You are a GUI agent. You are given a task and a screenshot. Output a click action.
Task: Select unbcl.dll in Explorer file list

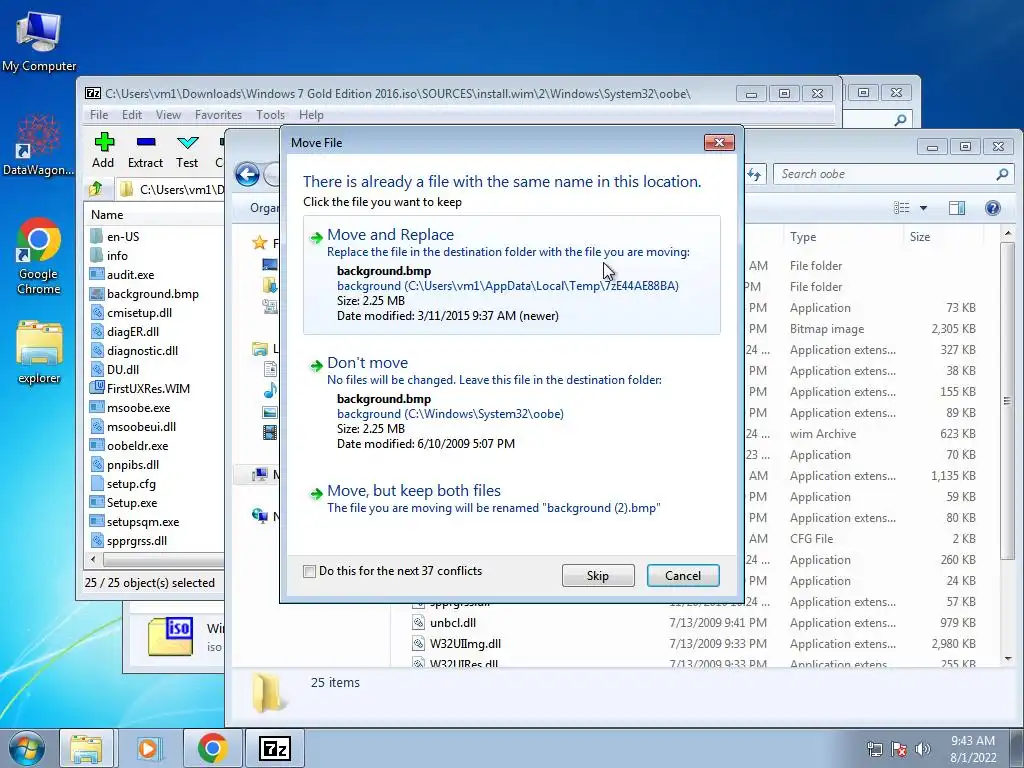pos(453,623)
